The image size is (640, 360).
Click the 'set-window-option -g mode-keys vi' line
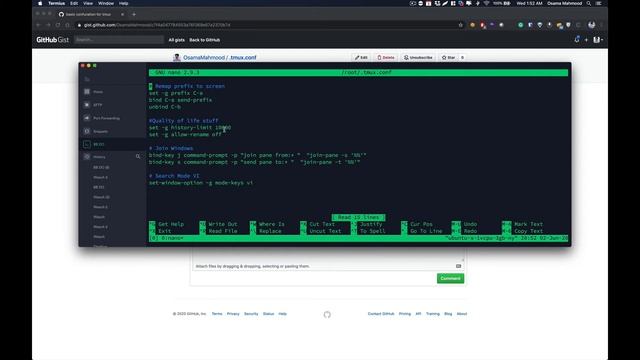[201, 183]
